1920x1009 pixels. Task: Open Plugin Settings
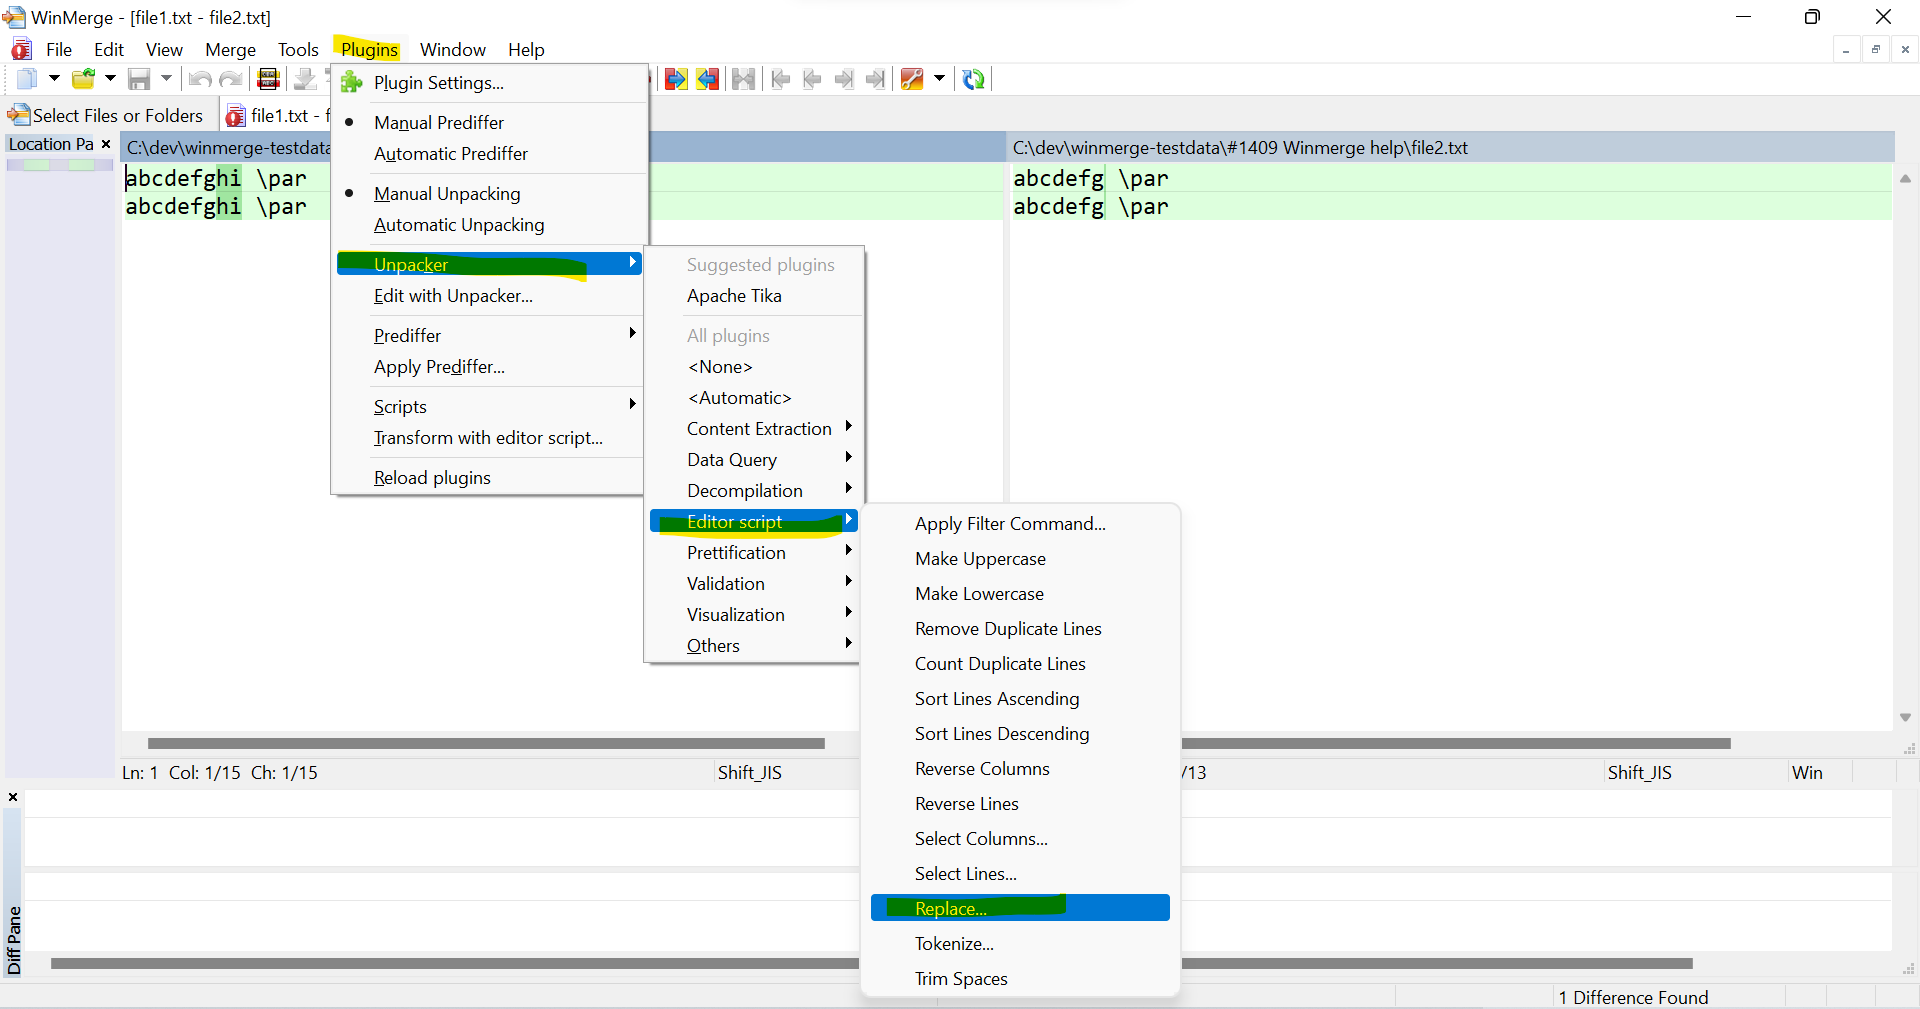pos(438,83)
